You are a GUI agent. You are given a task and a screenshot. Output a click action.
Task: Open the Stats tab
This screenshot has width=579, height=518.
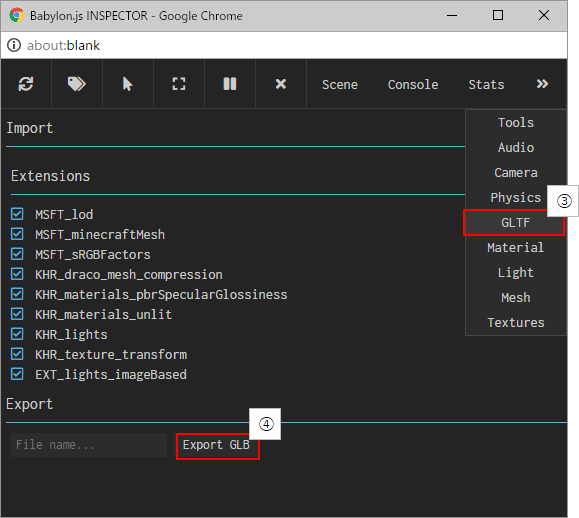(x=486, y=85)
